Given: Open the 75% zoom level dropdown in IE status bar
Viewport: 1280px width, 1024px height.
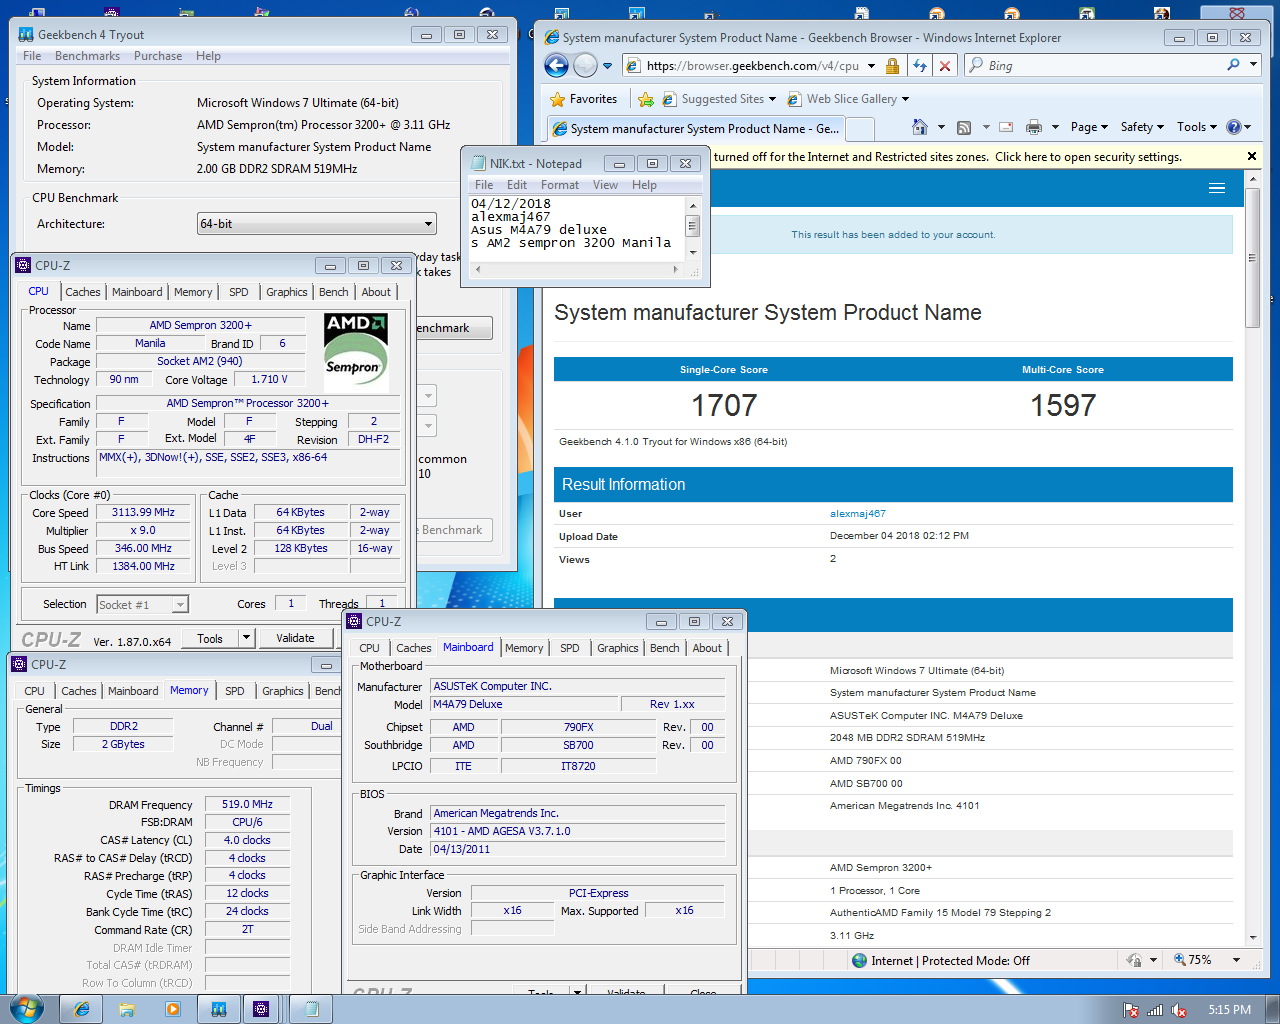Looking at the screenshot, I should click(x=1236, y=960).
